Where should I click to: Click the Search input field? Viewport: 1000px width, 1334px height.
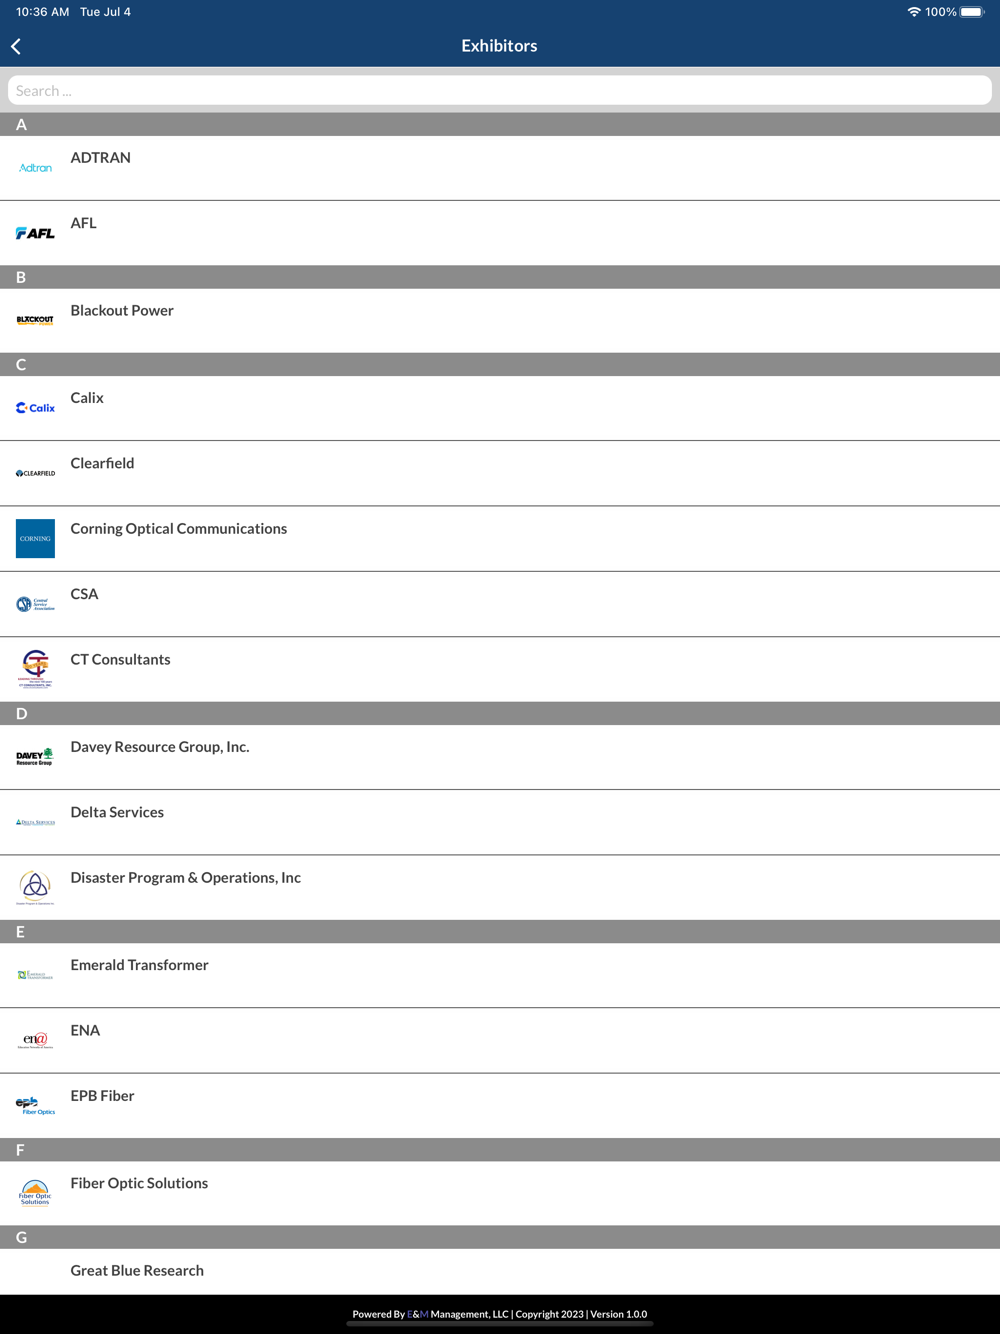click(500, 91)
